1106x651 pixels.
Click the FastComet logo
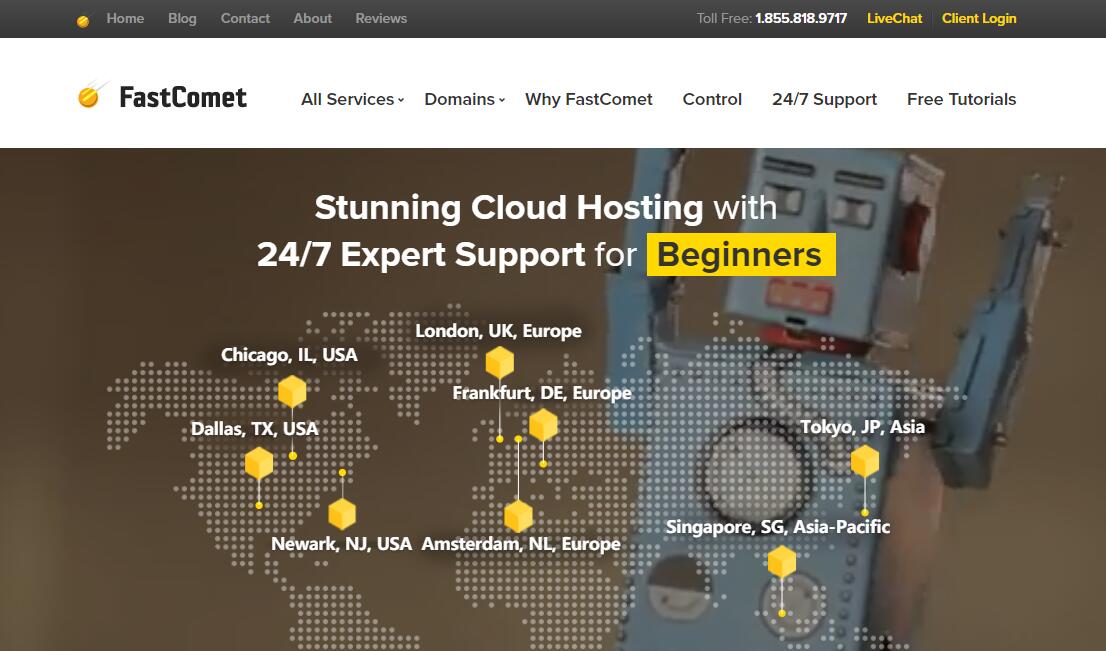[162, 97]
